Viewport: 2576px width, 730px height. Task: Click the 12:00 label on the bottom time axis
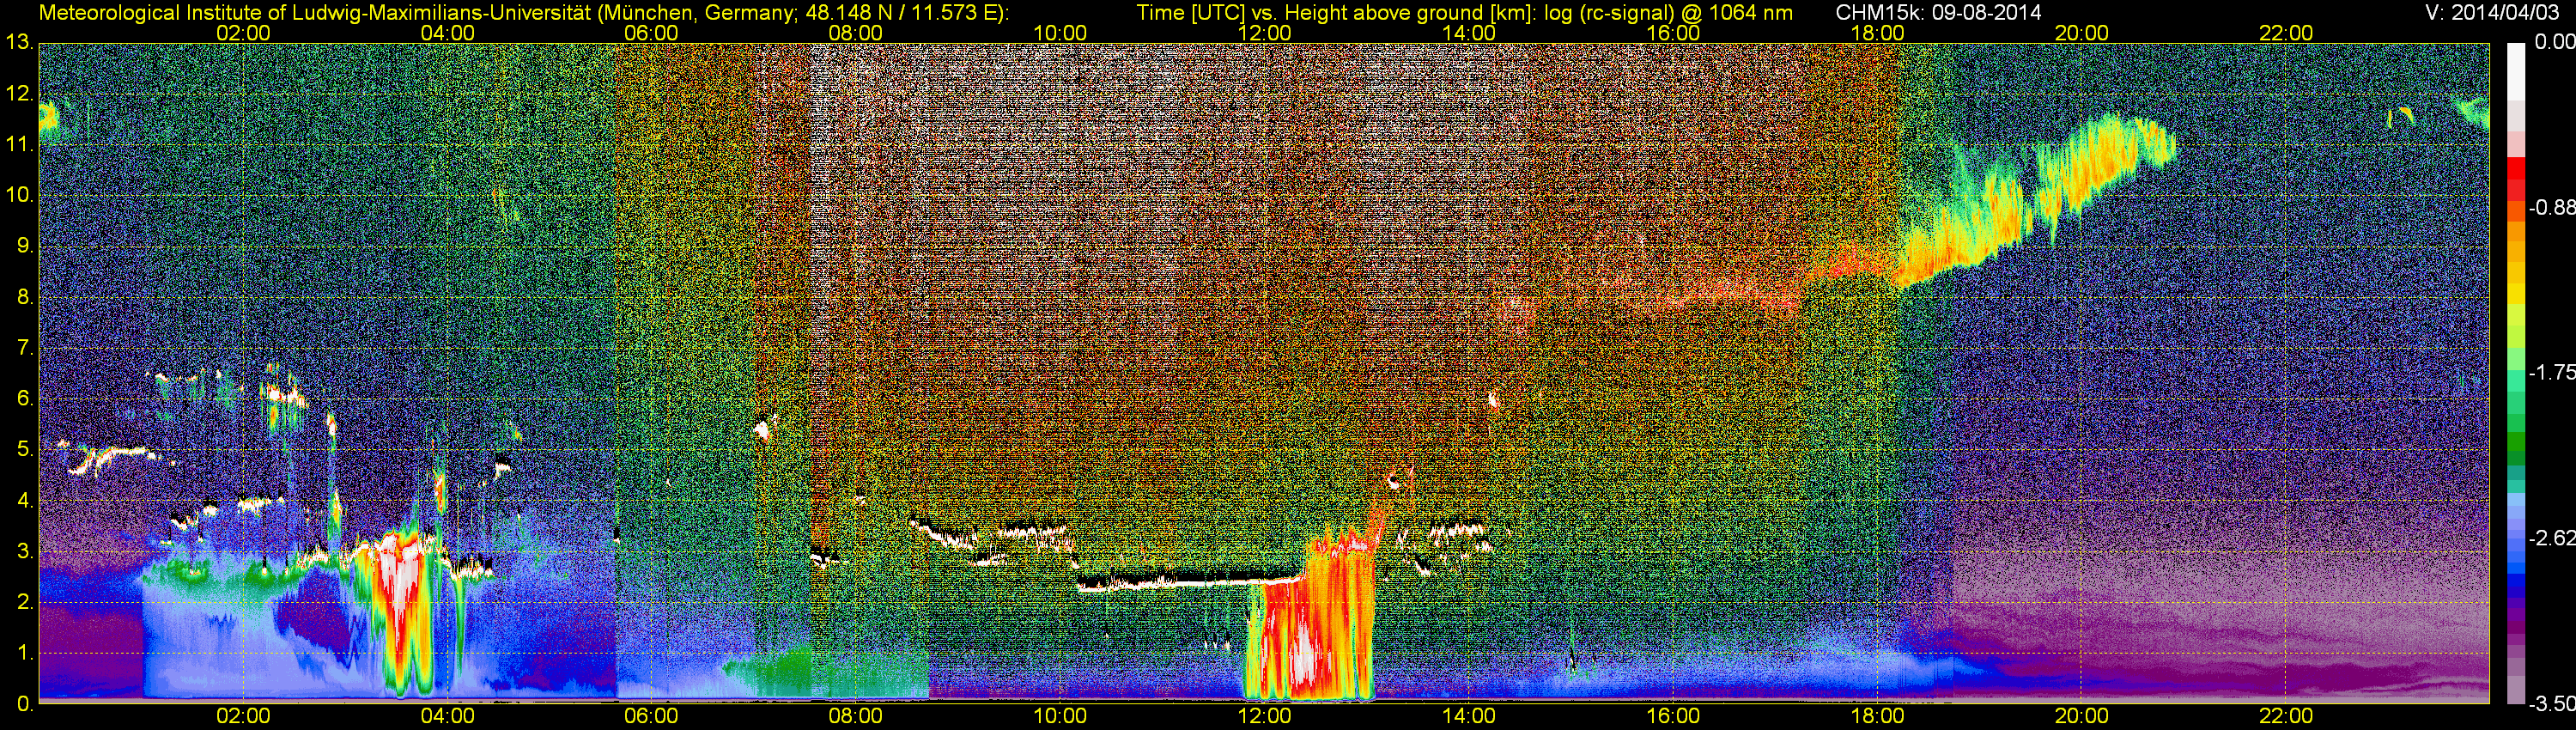(1264, 716)
